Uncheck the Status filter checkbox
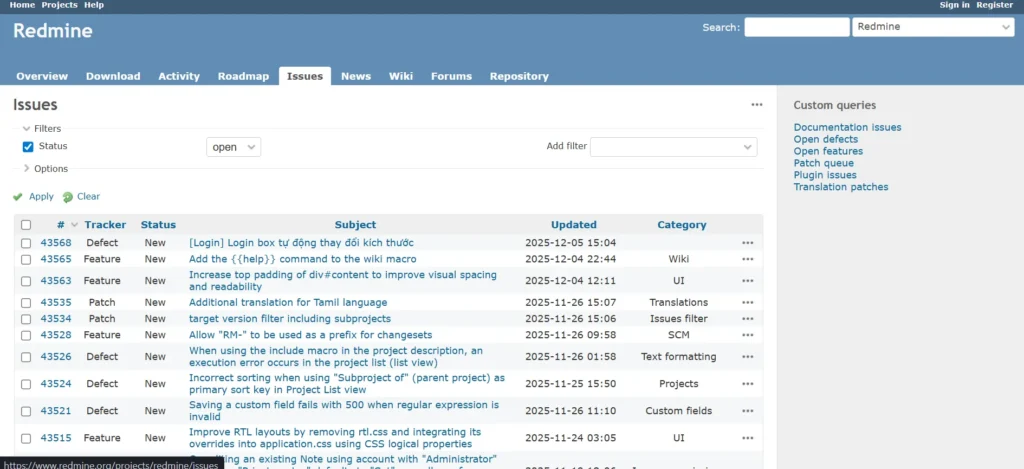The height and width of the screenshot is (469, 1024). click(x=27, y=146)
